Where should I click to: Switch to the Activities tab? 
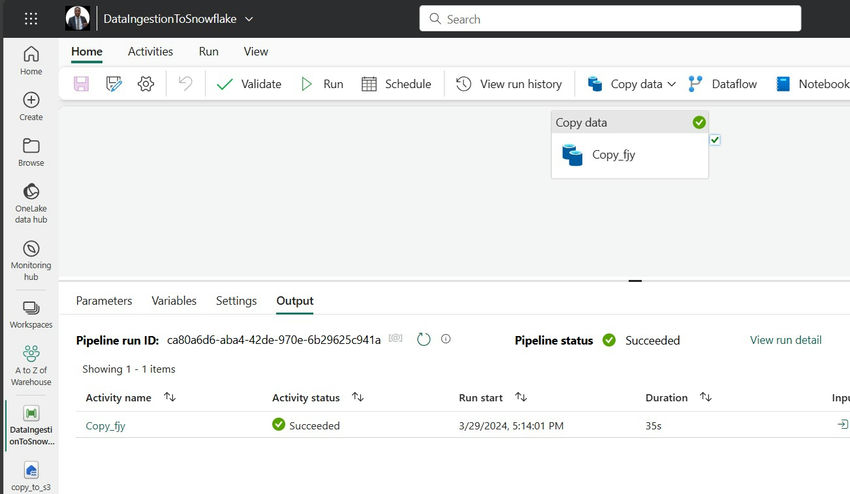(150, 51)
